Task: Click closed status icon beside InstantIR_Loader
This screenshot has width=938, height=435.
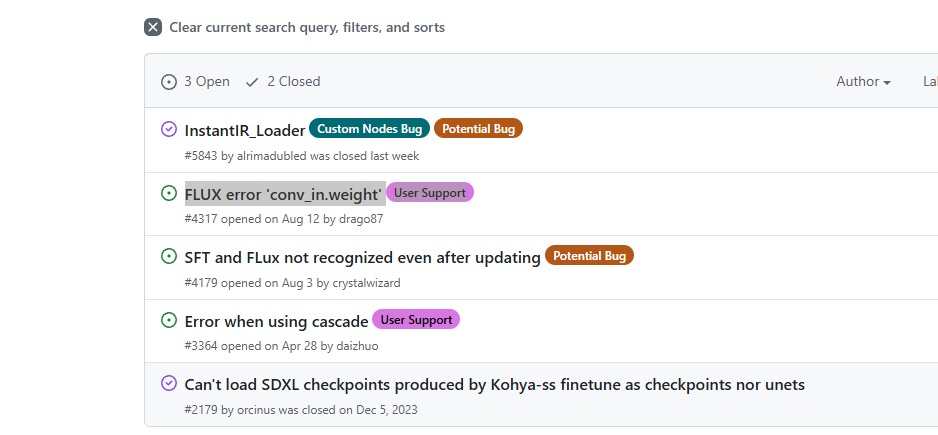Action: click(169, 129)
